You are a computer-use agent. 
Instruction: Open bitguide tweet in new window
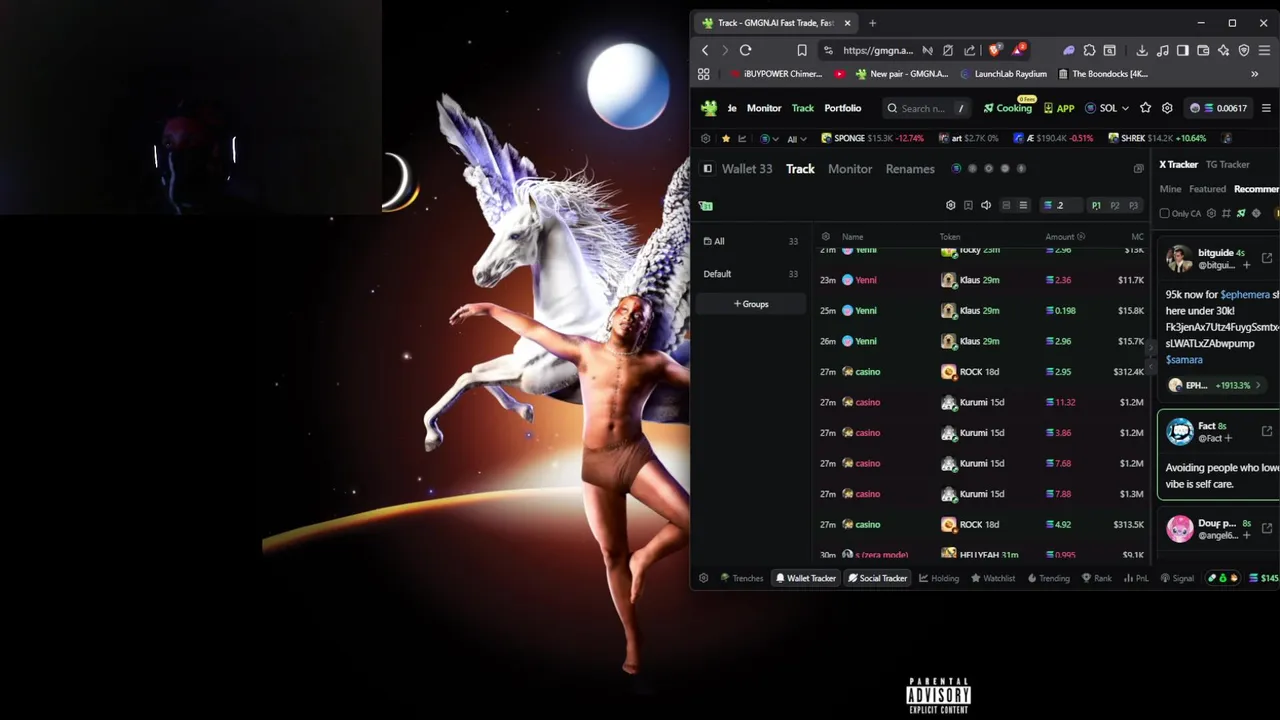1267,258
